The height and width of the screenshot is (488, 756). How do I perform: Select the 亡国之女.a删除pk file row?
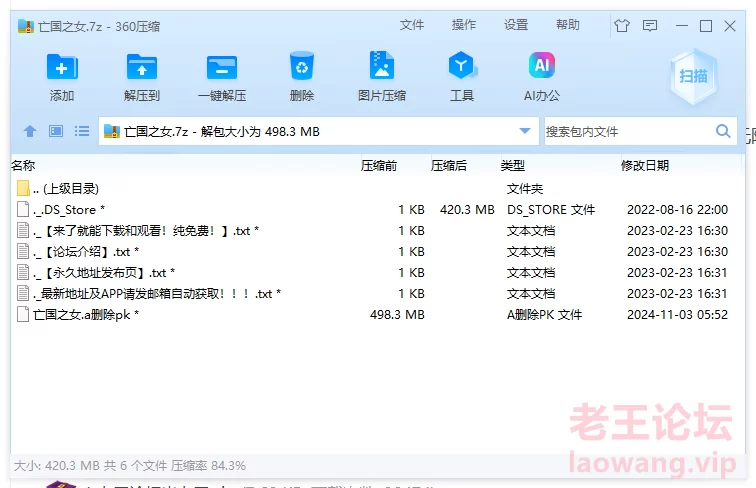tap(86, 315)
